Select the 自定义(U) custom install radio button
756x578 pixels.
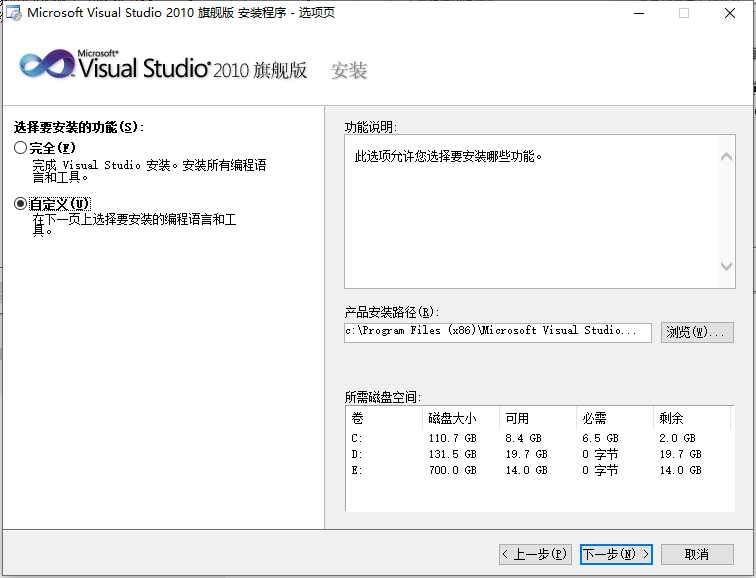20,203
